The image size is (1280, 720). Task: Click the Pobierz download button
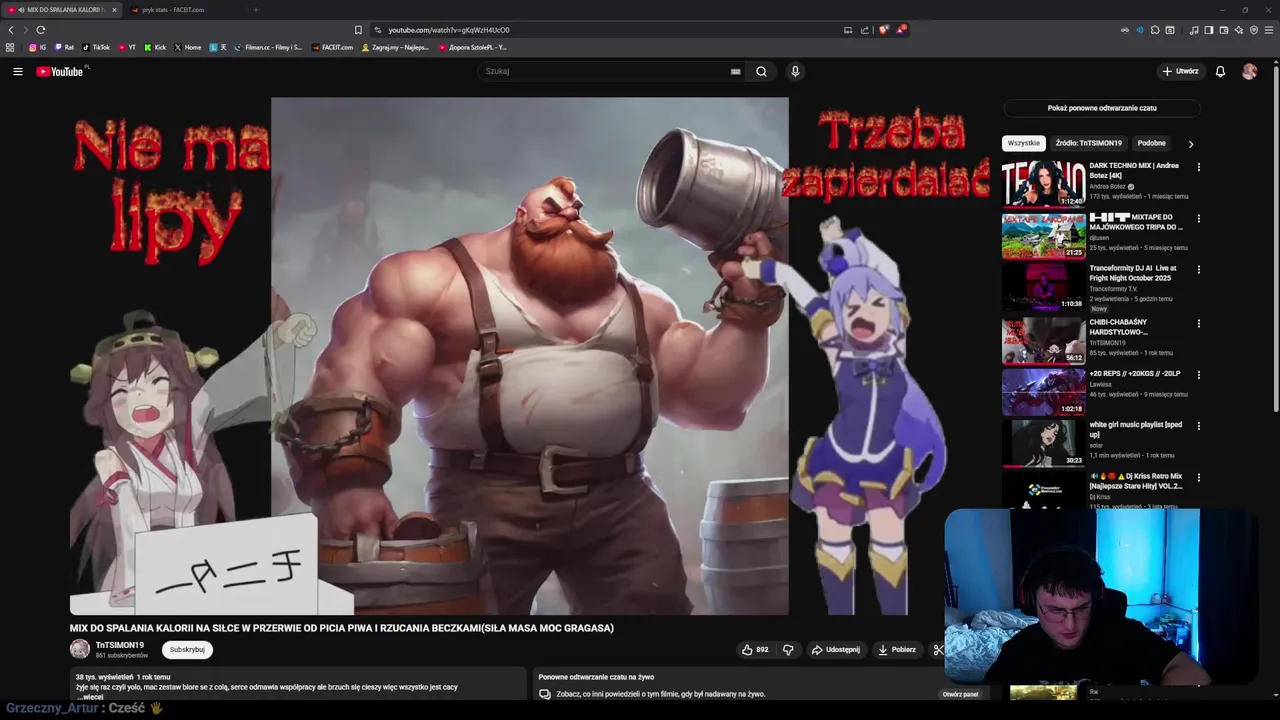897,650
